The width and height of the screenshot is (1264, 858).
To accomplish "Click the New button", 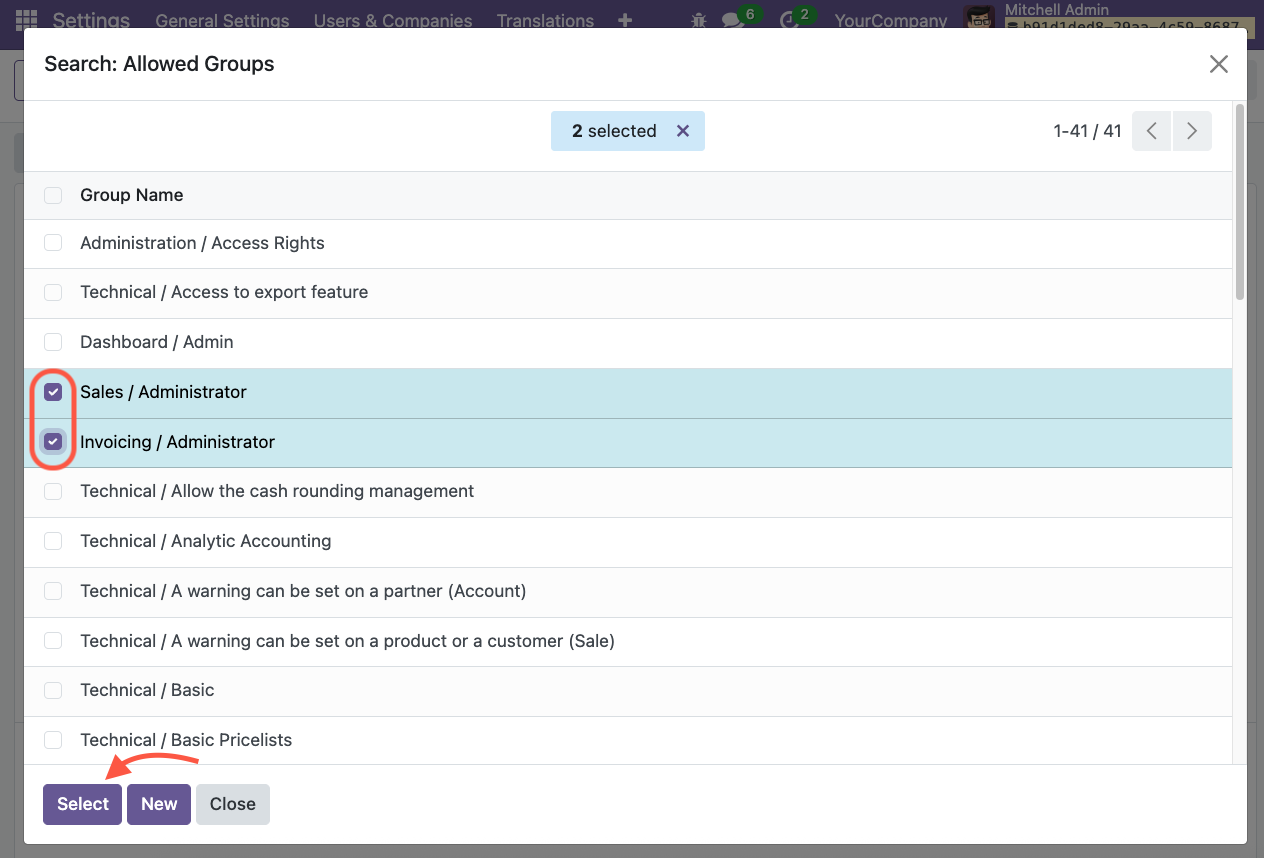I will tap(159, 804).
